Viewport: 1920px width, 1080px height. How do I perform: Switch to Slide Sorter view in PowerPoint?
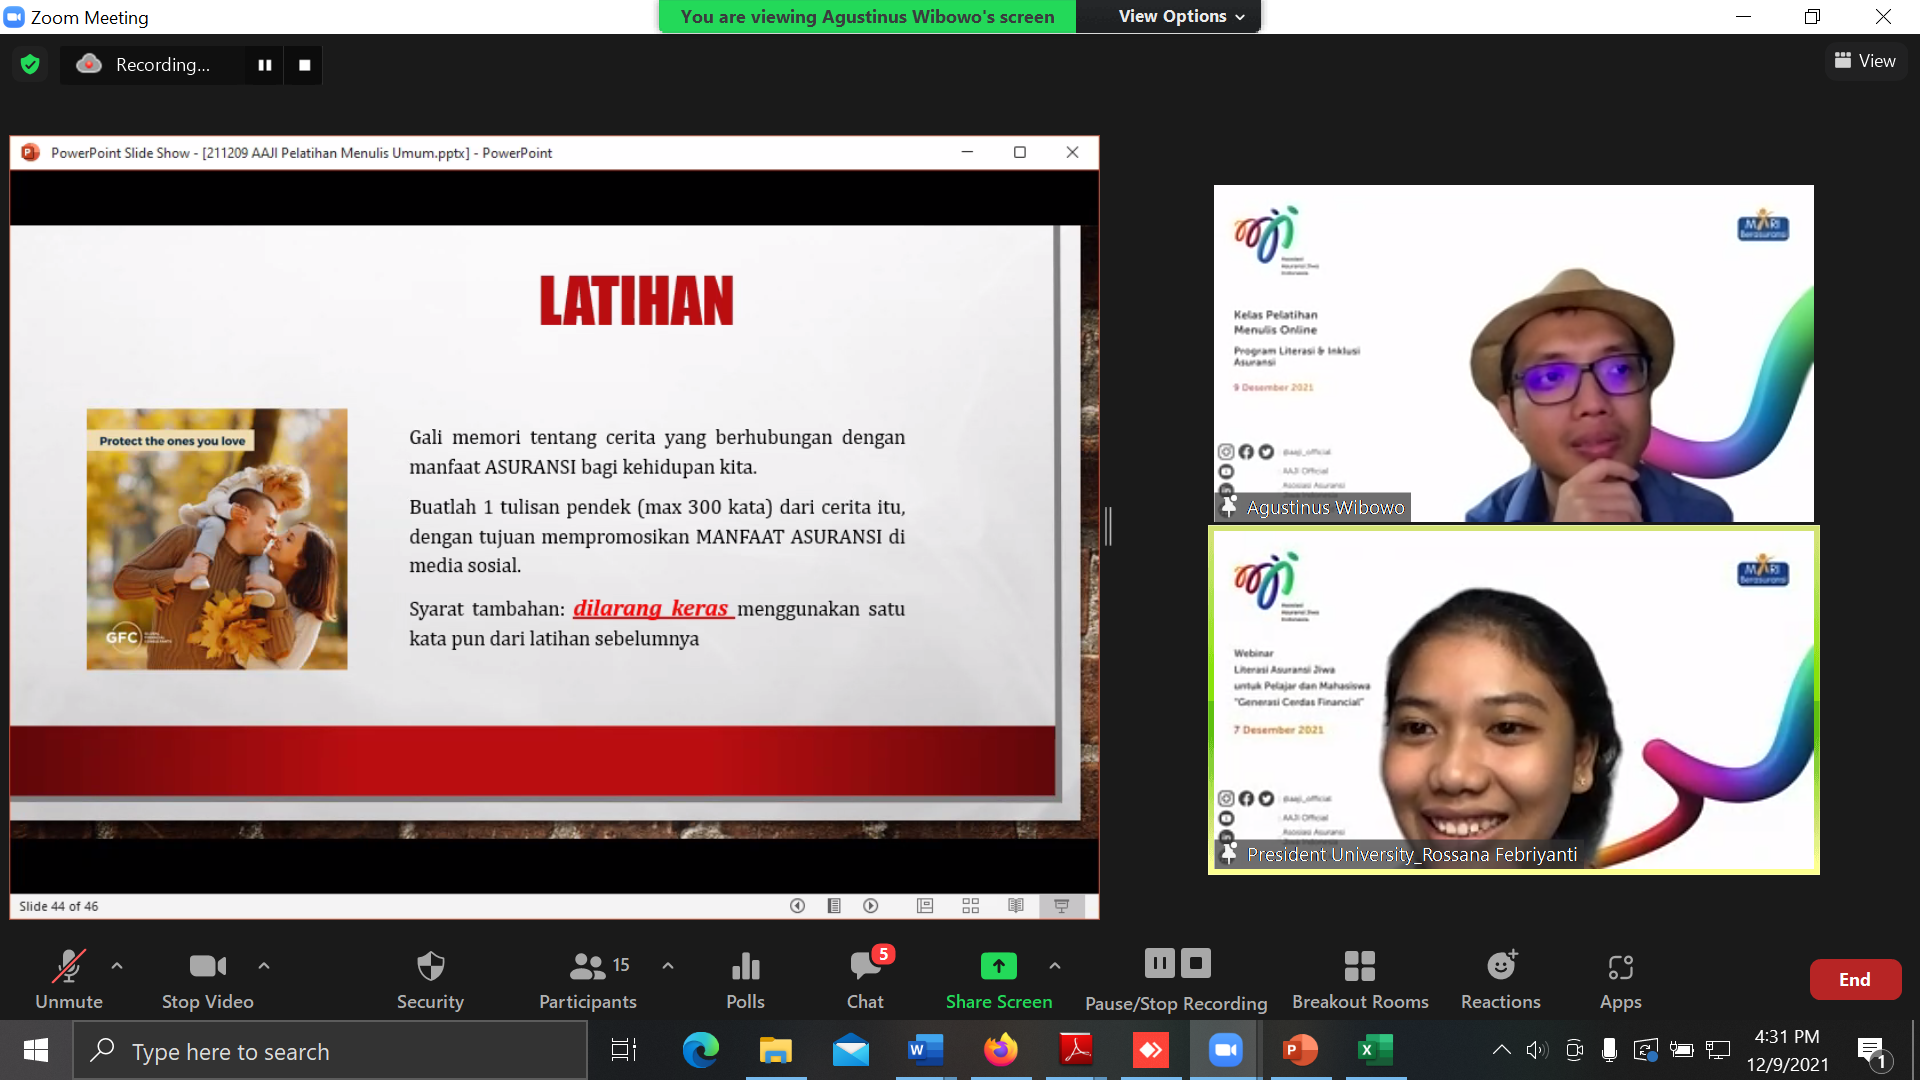(x=970, y=906)
